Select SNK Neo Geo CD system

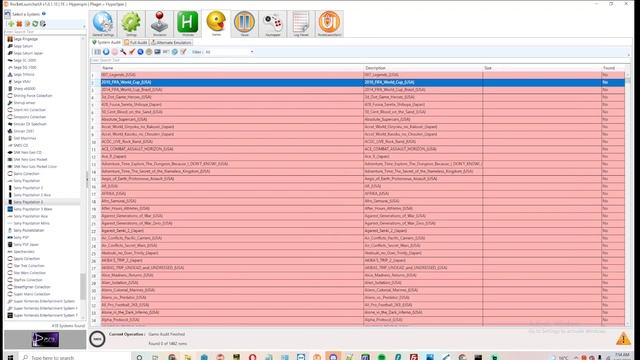click(x=27, y=152)
